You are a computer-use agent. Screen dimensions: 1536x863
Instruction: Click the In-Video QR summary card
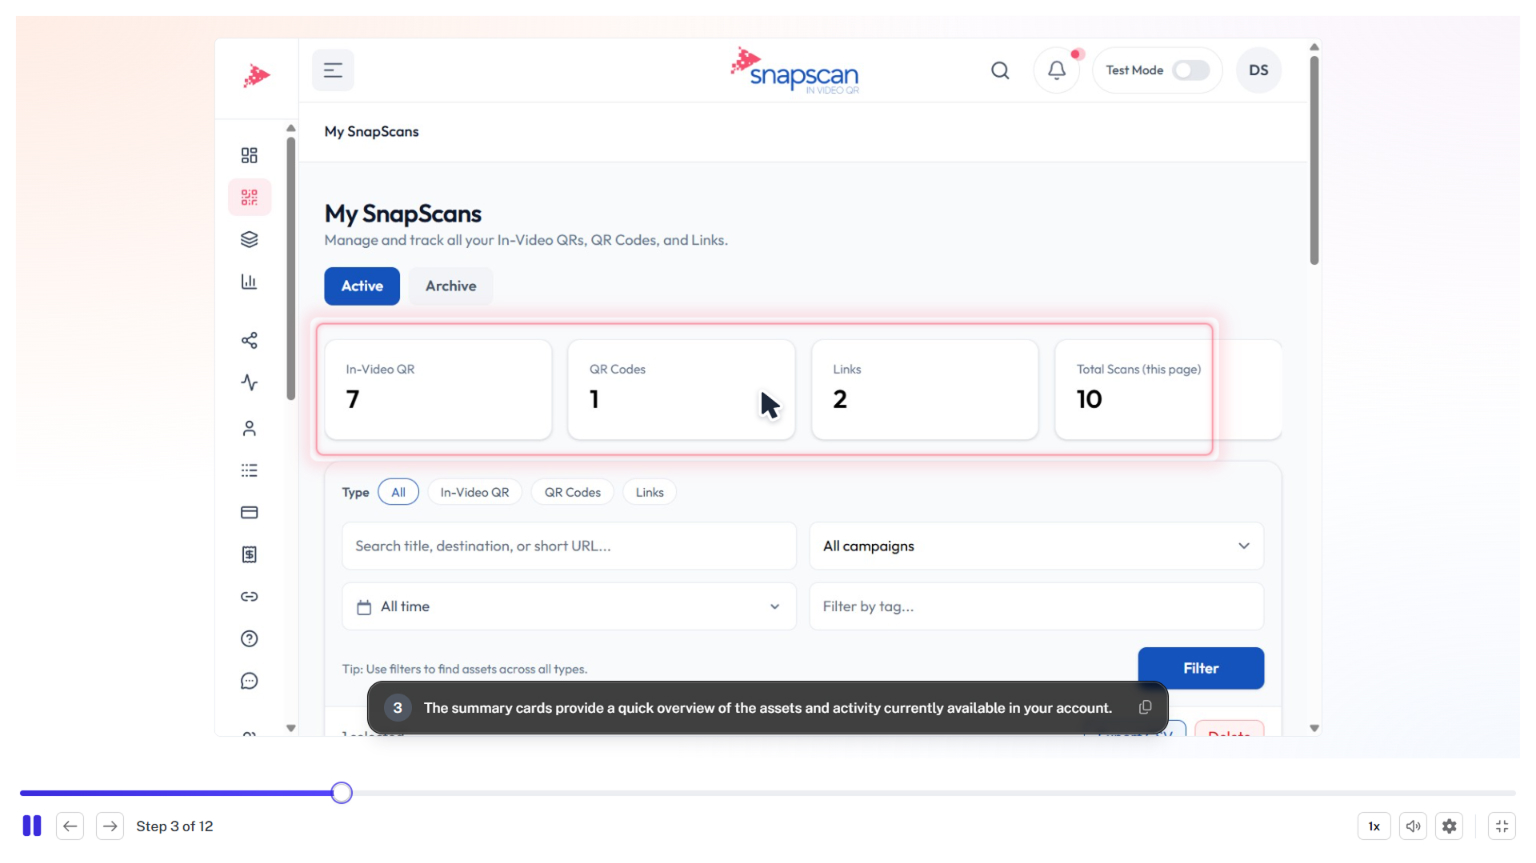(438, 389)
